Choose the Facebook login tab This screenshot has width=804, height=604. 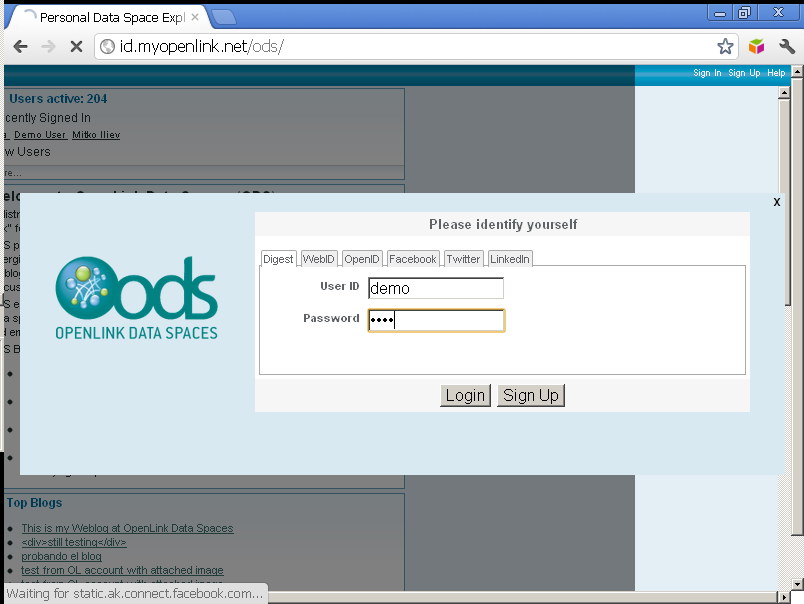(412, 259)
